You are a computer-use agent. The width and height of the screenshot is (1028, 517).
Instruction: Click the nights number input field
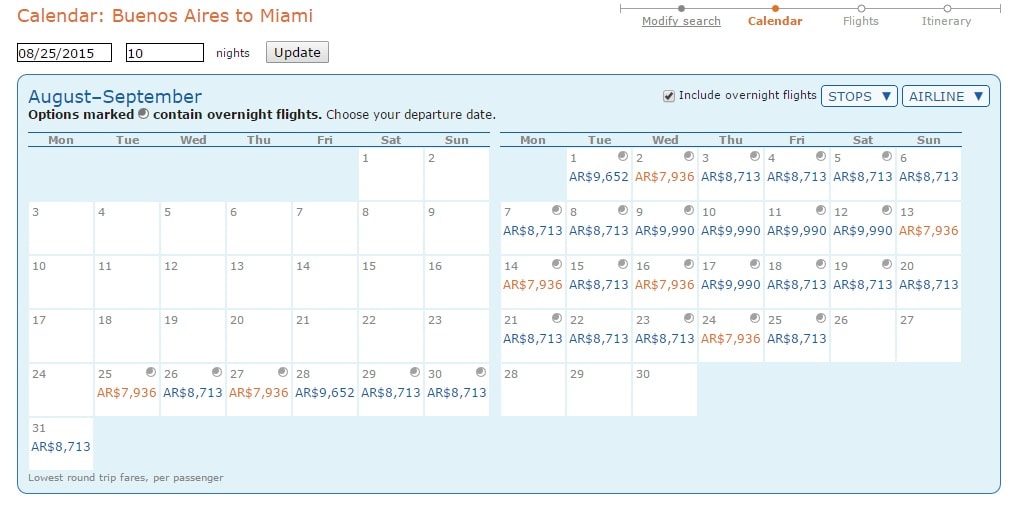point(165,53)
